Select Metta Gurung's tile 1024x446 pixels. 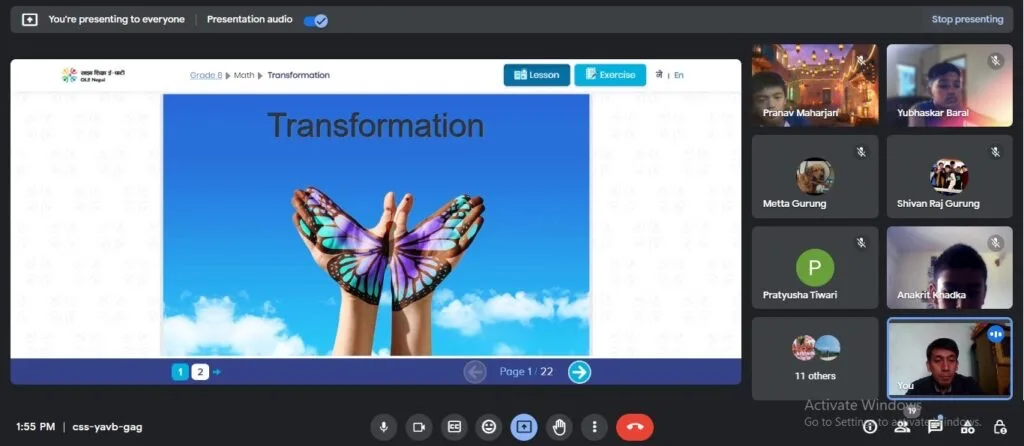click(815, 176)
